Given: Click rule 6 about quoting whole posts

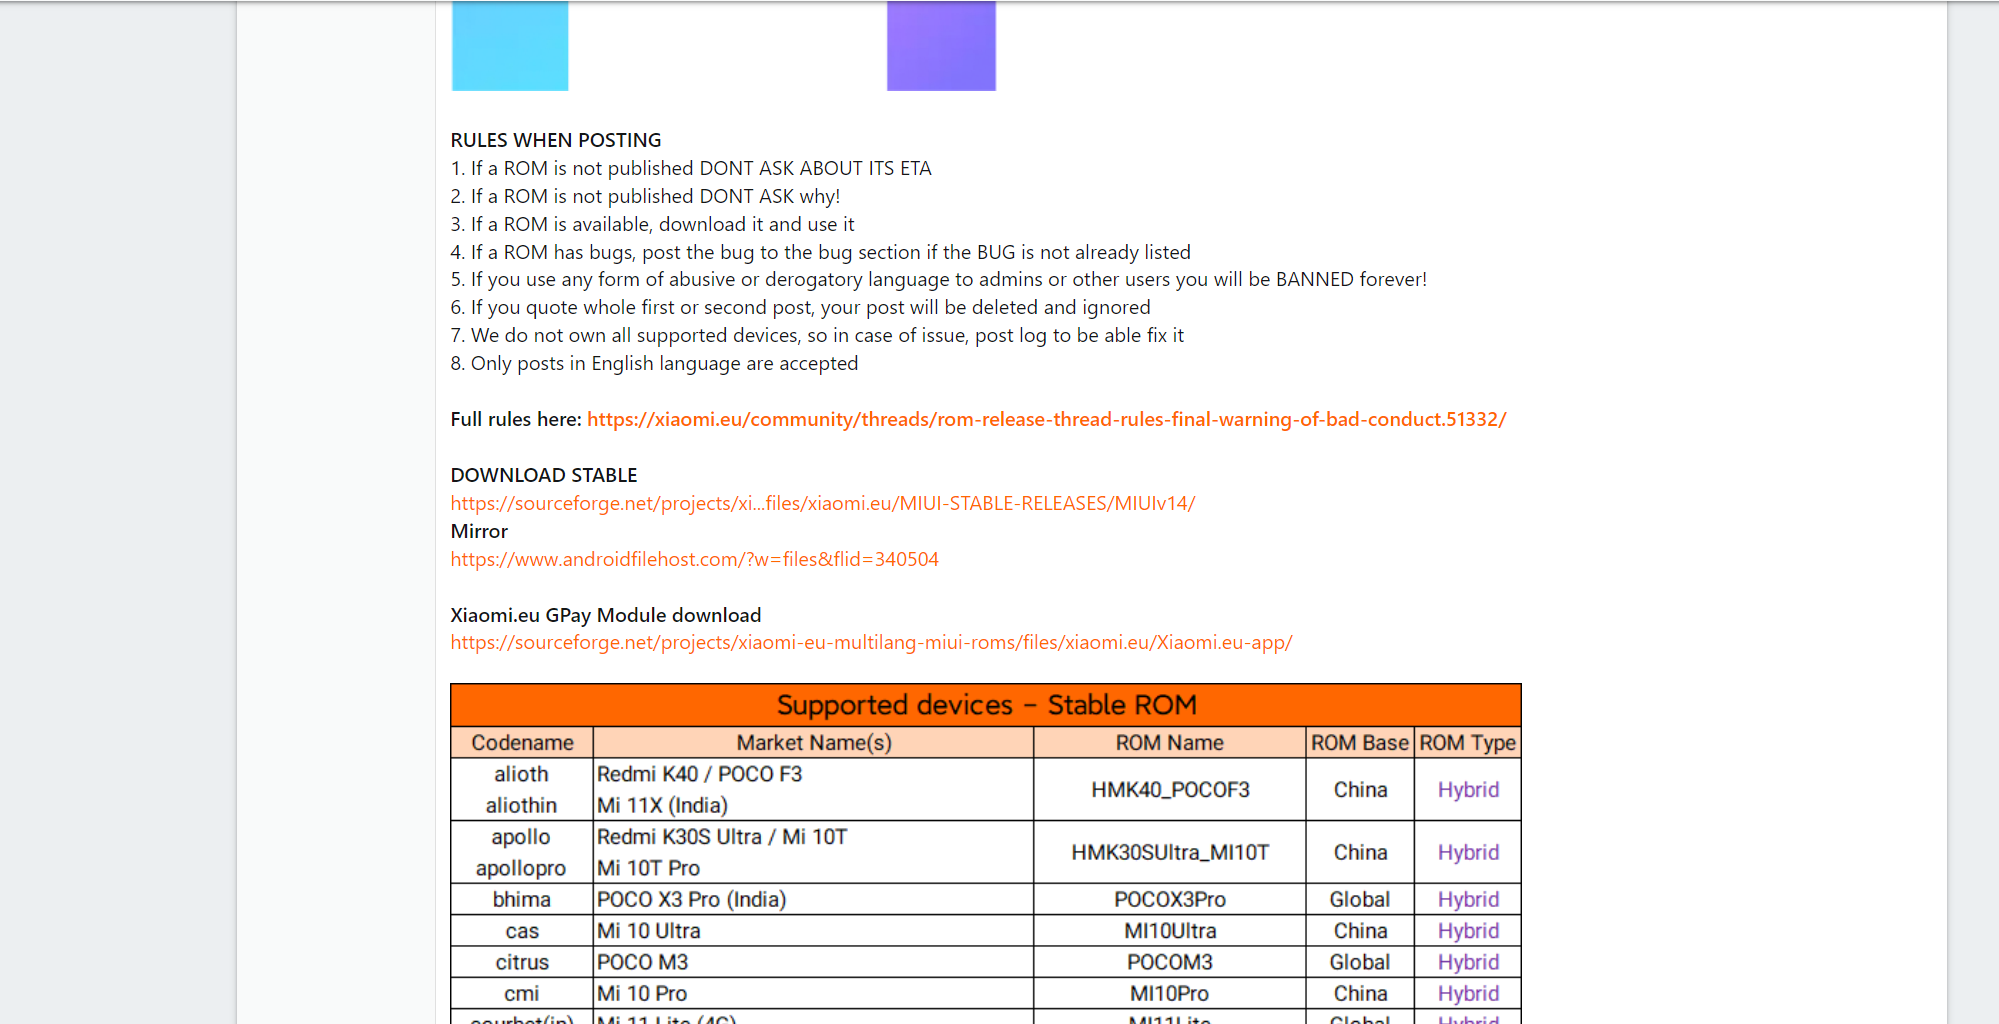Looking at the screenshot, I should [800, 307].
